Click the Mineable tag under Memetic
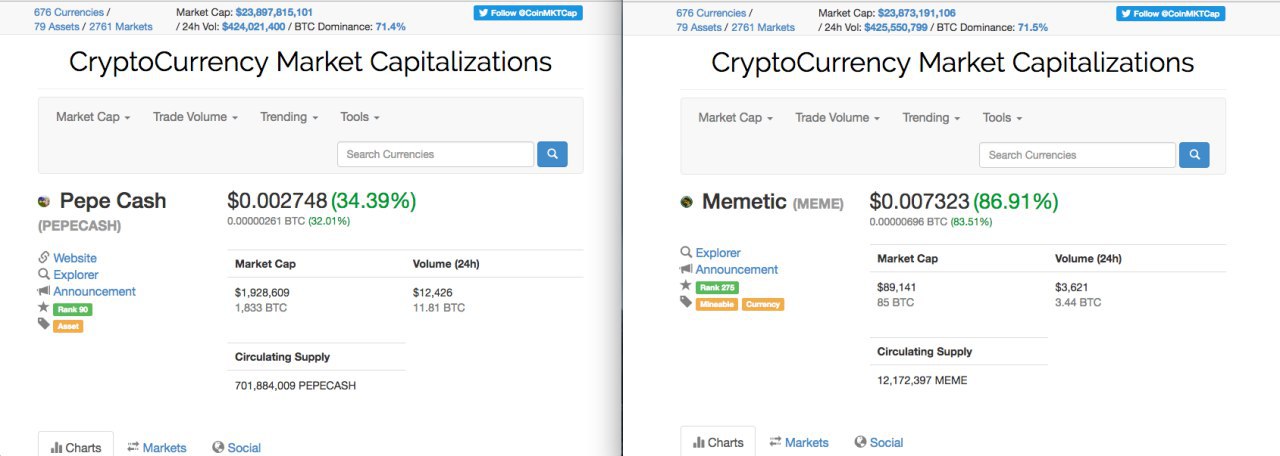Screen dimensions: 1280x456 pyautogui.click(x=717, y=304)
